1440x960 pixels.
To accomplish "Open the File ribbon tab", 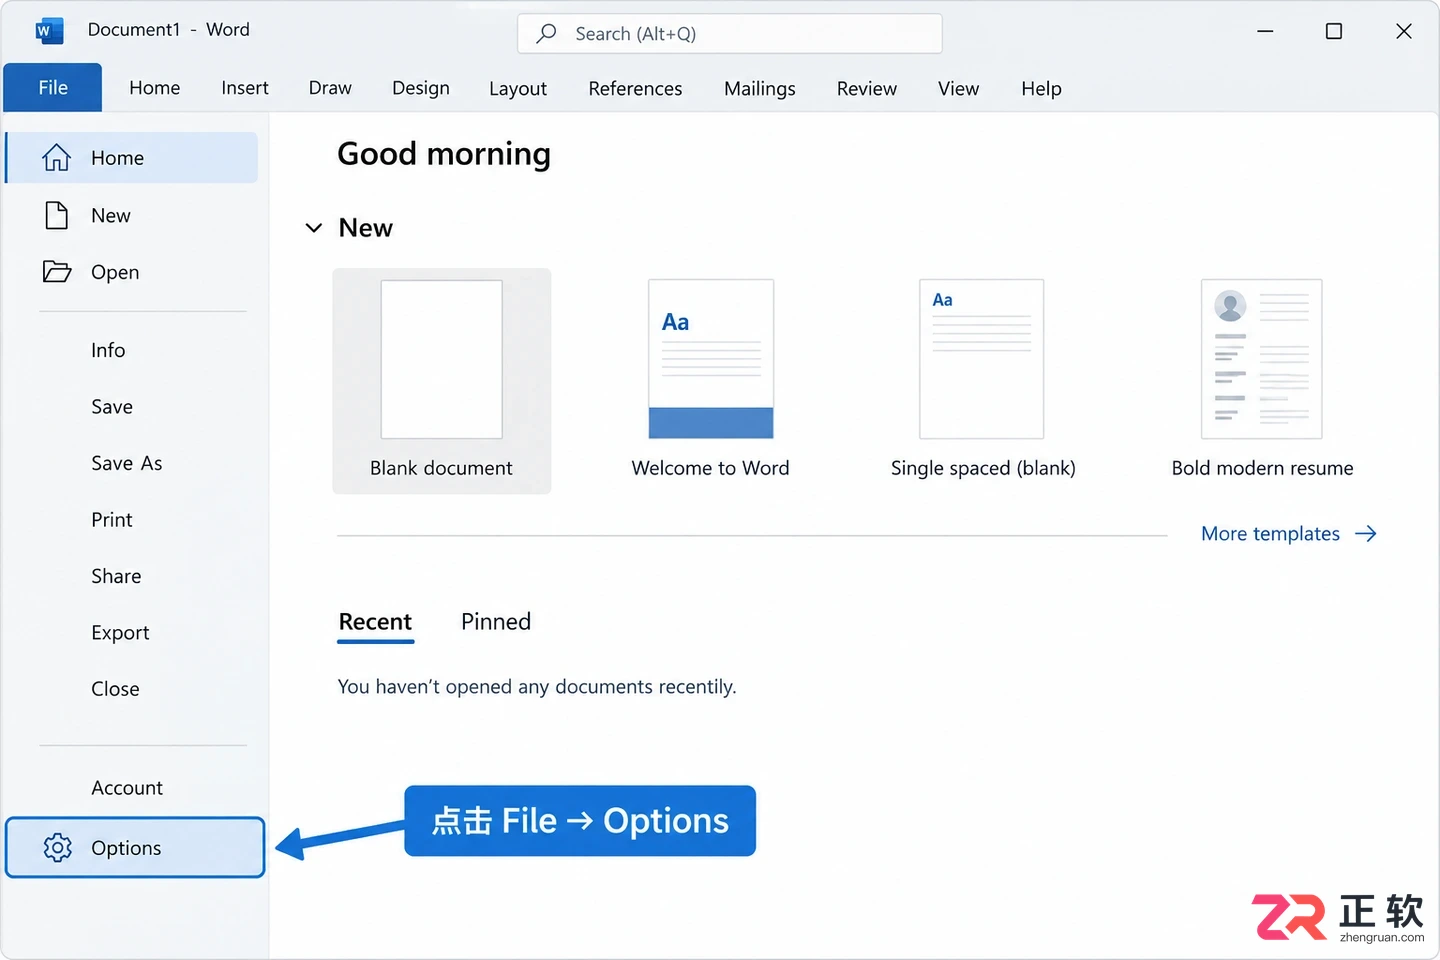I will tap(53, 88).
